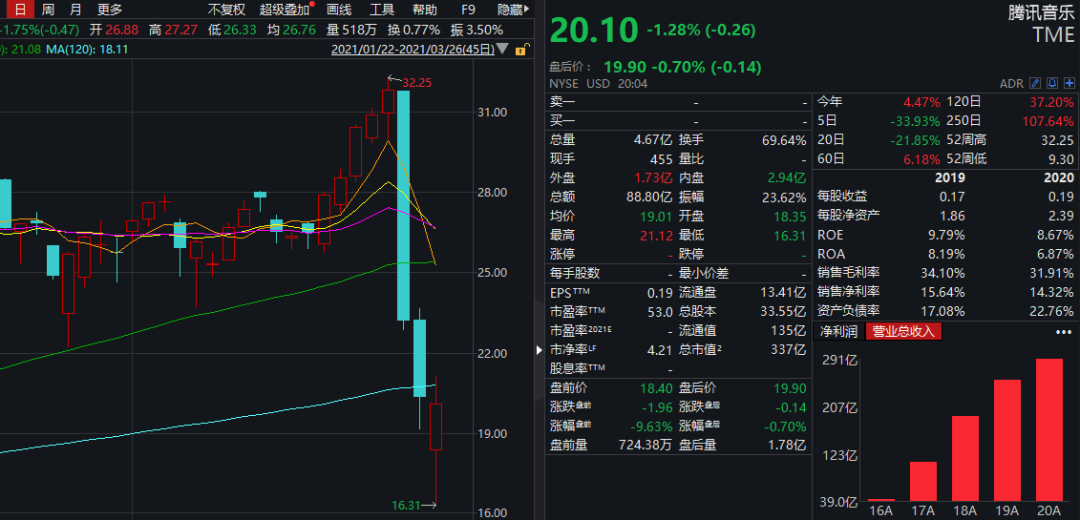This screenshot has width=1080, height=520.
Task: Click the large cyan drop candlestick
Action: (x=404, y=205)
